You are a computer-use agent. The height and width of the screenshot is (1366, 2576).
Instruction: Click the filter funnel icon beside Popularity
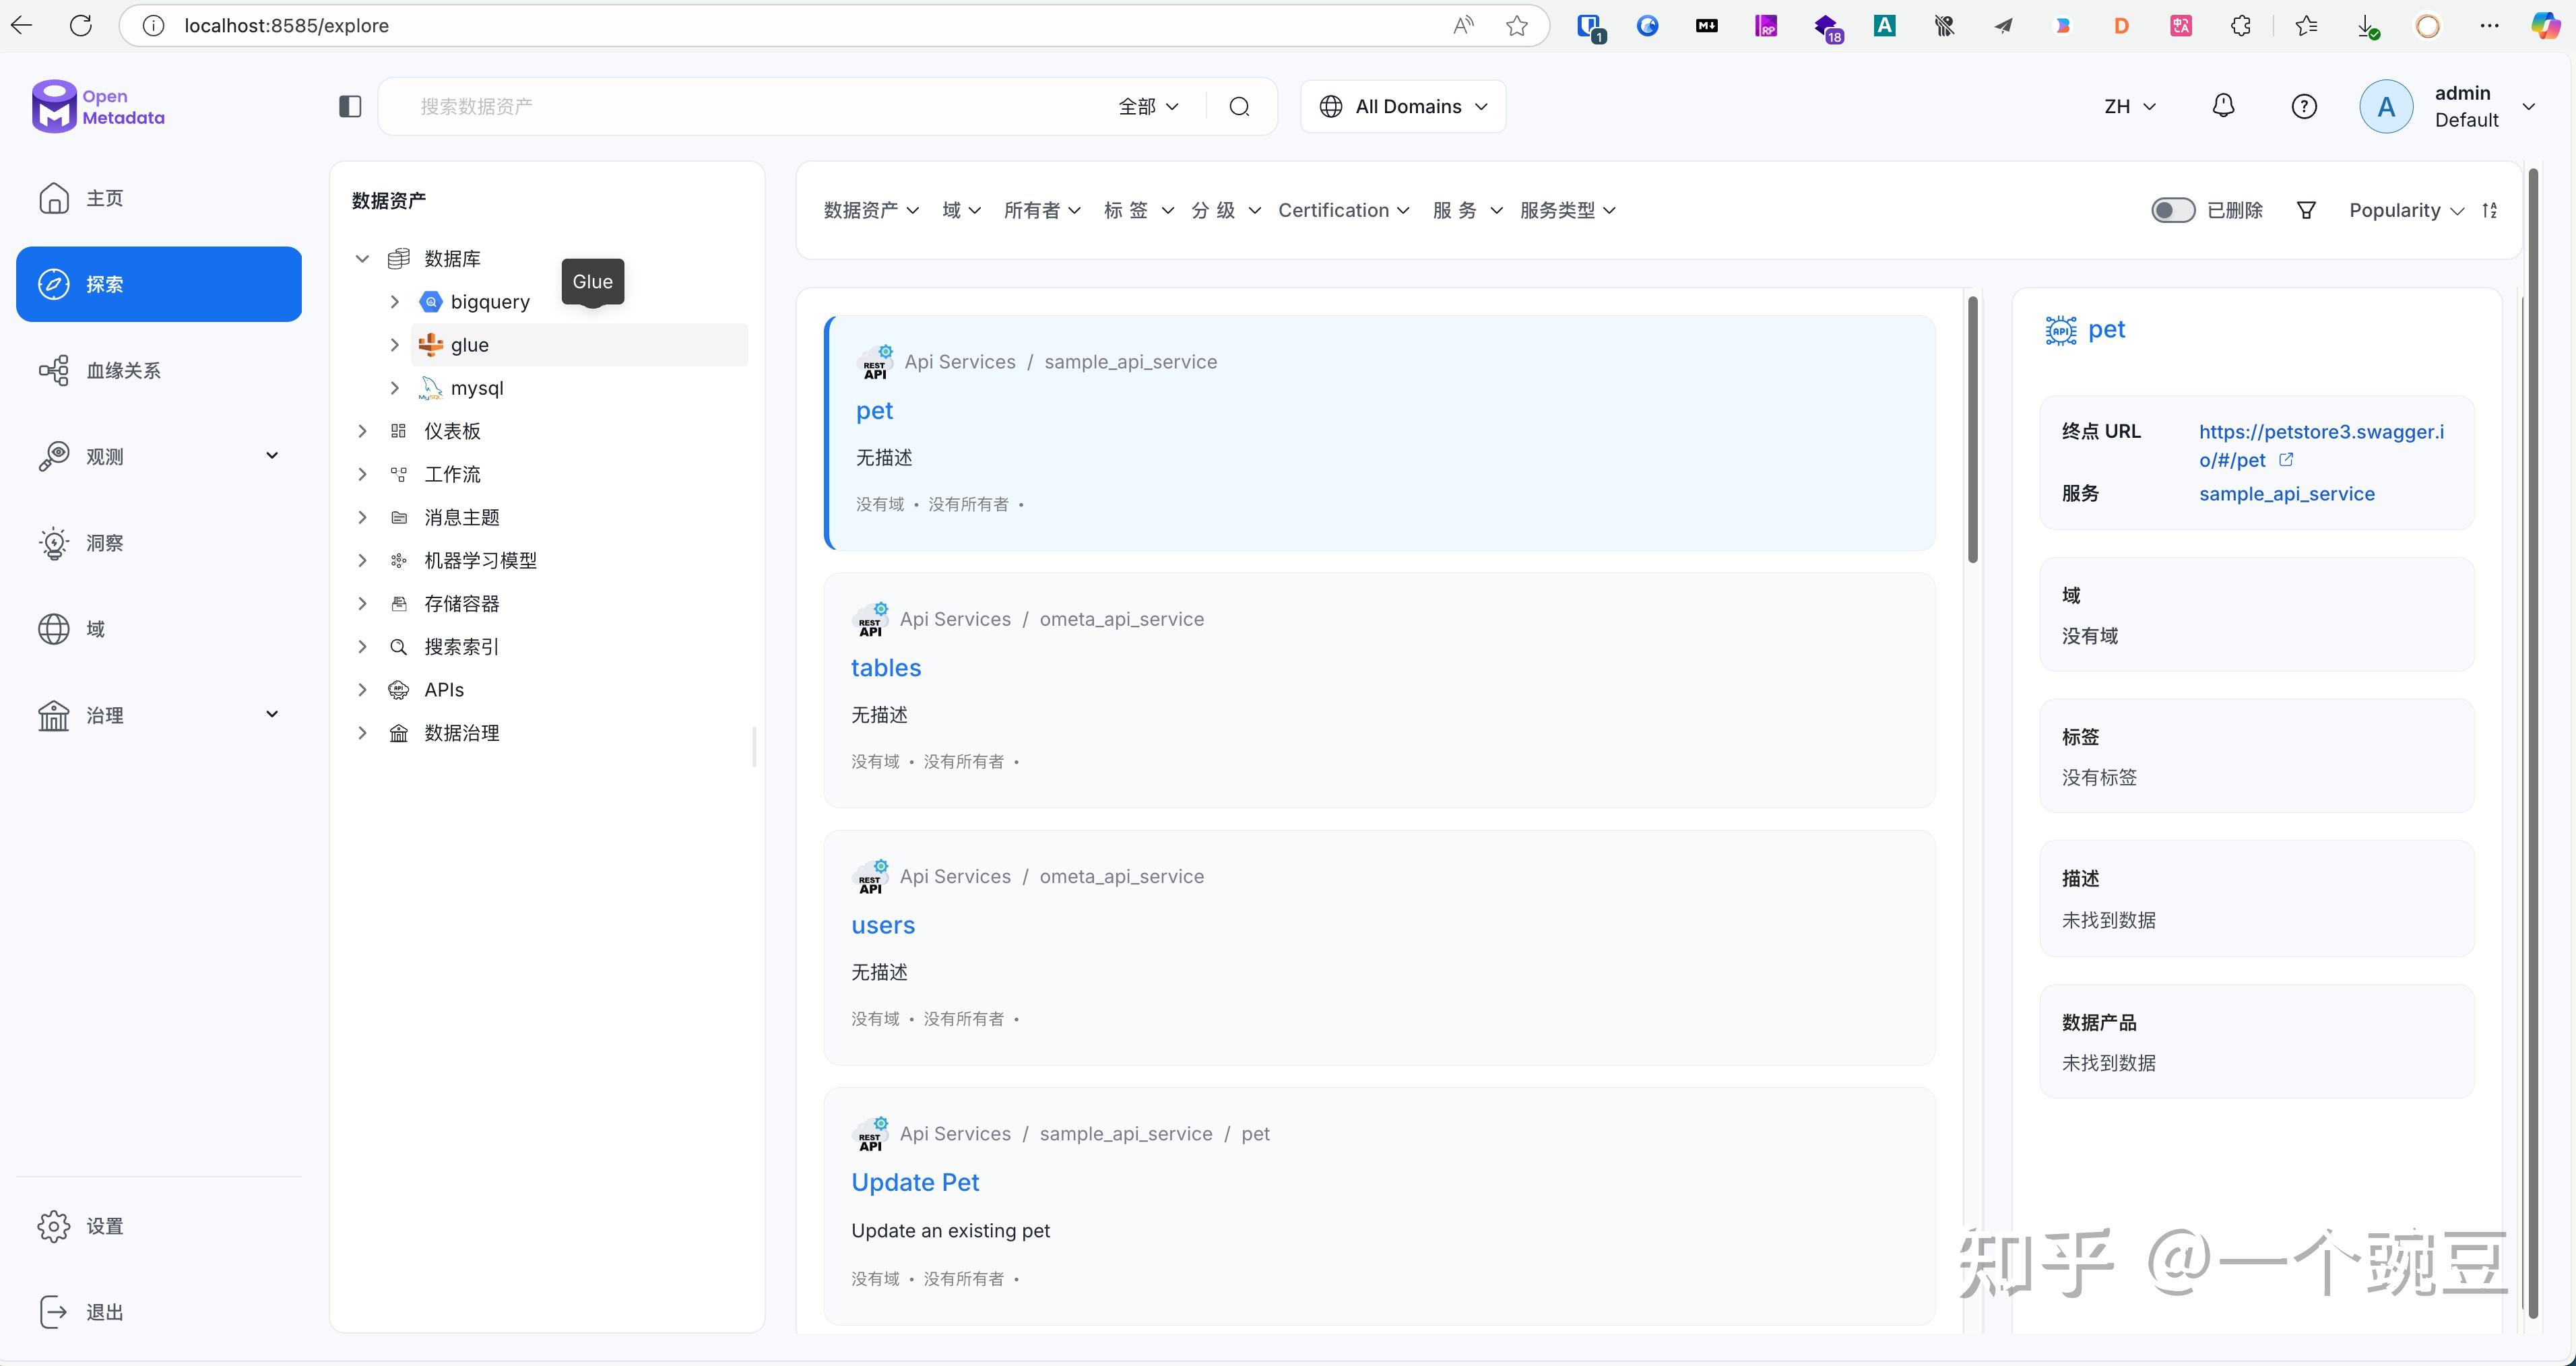point(2306,209)
